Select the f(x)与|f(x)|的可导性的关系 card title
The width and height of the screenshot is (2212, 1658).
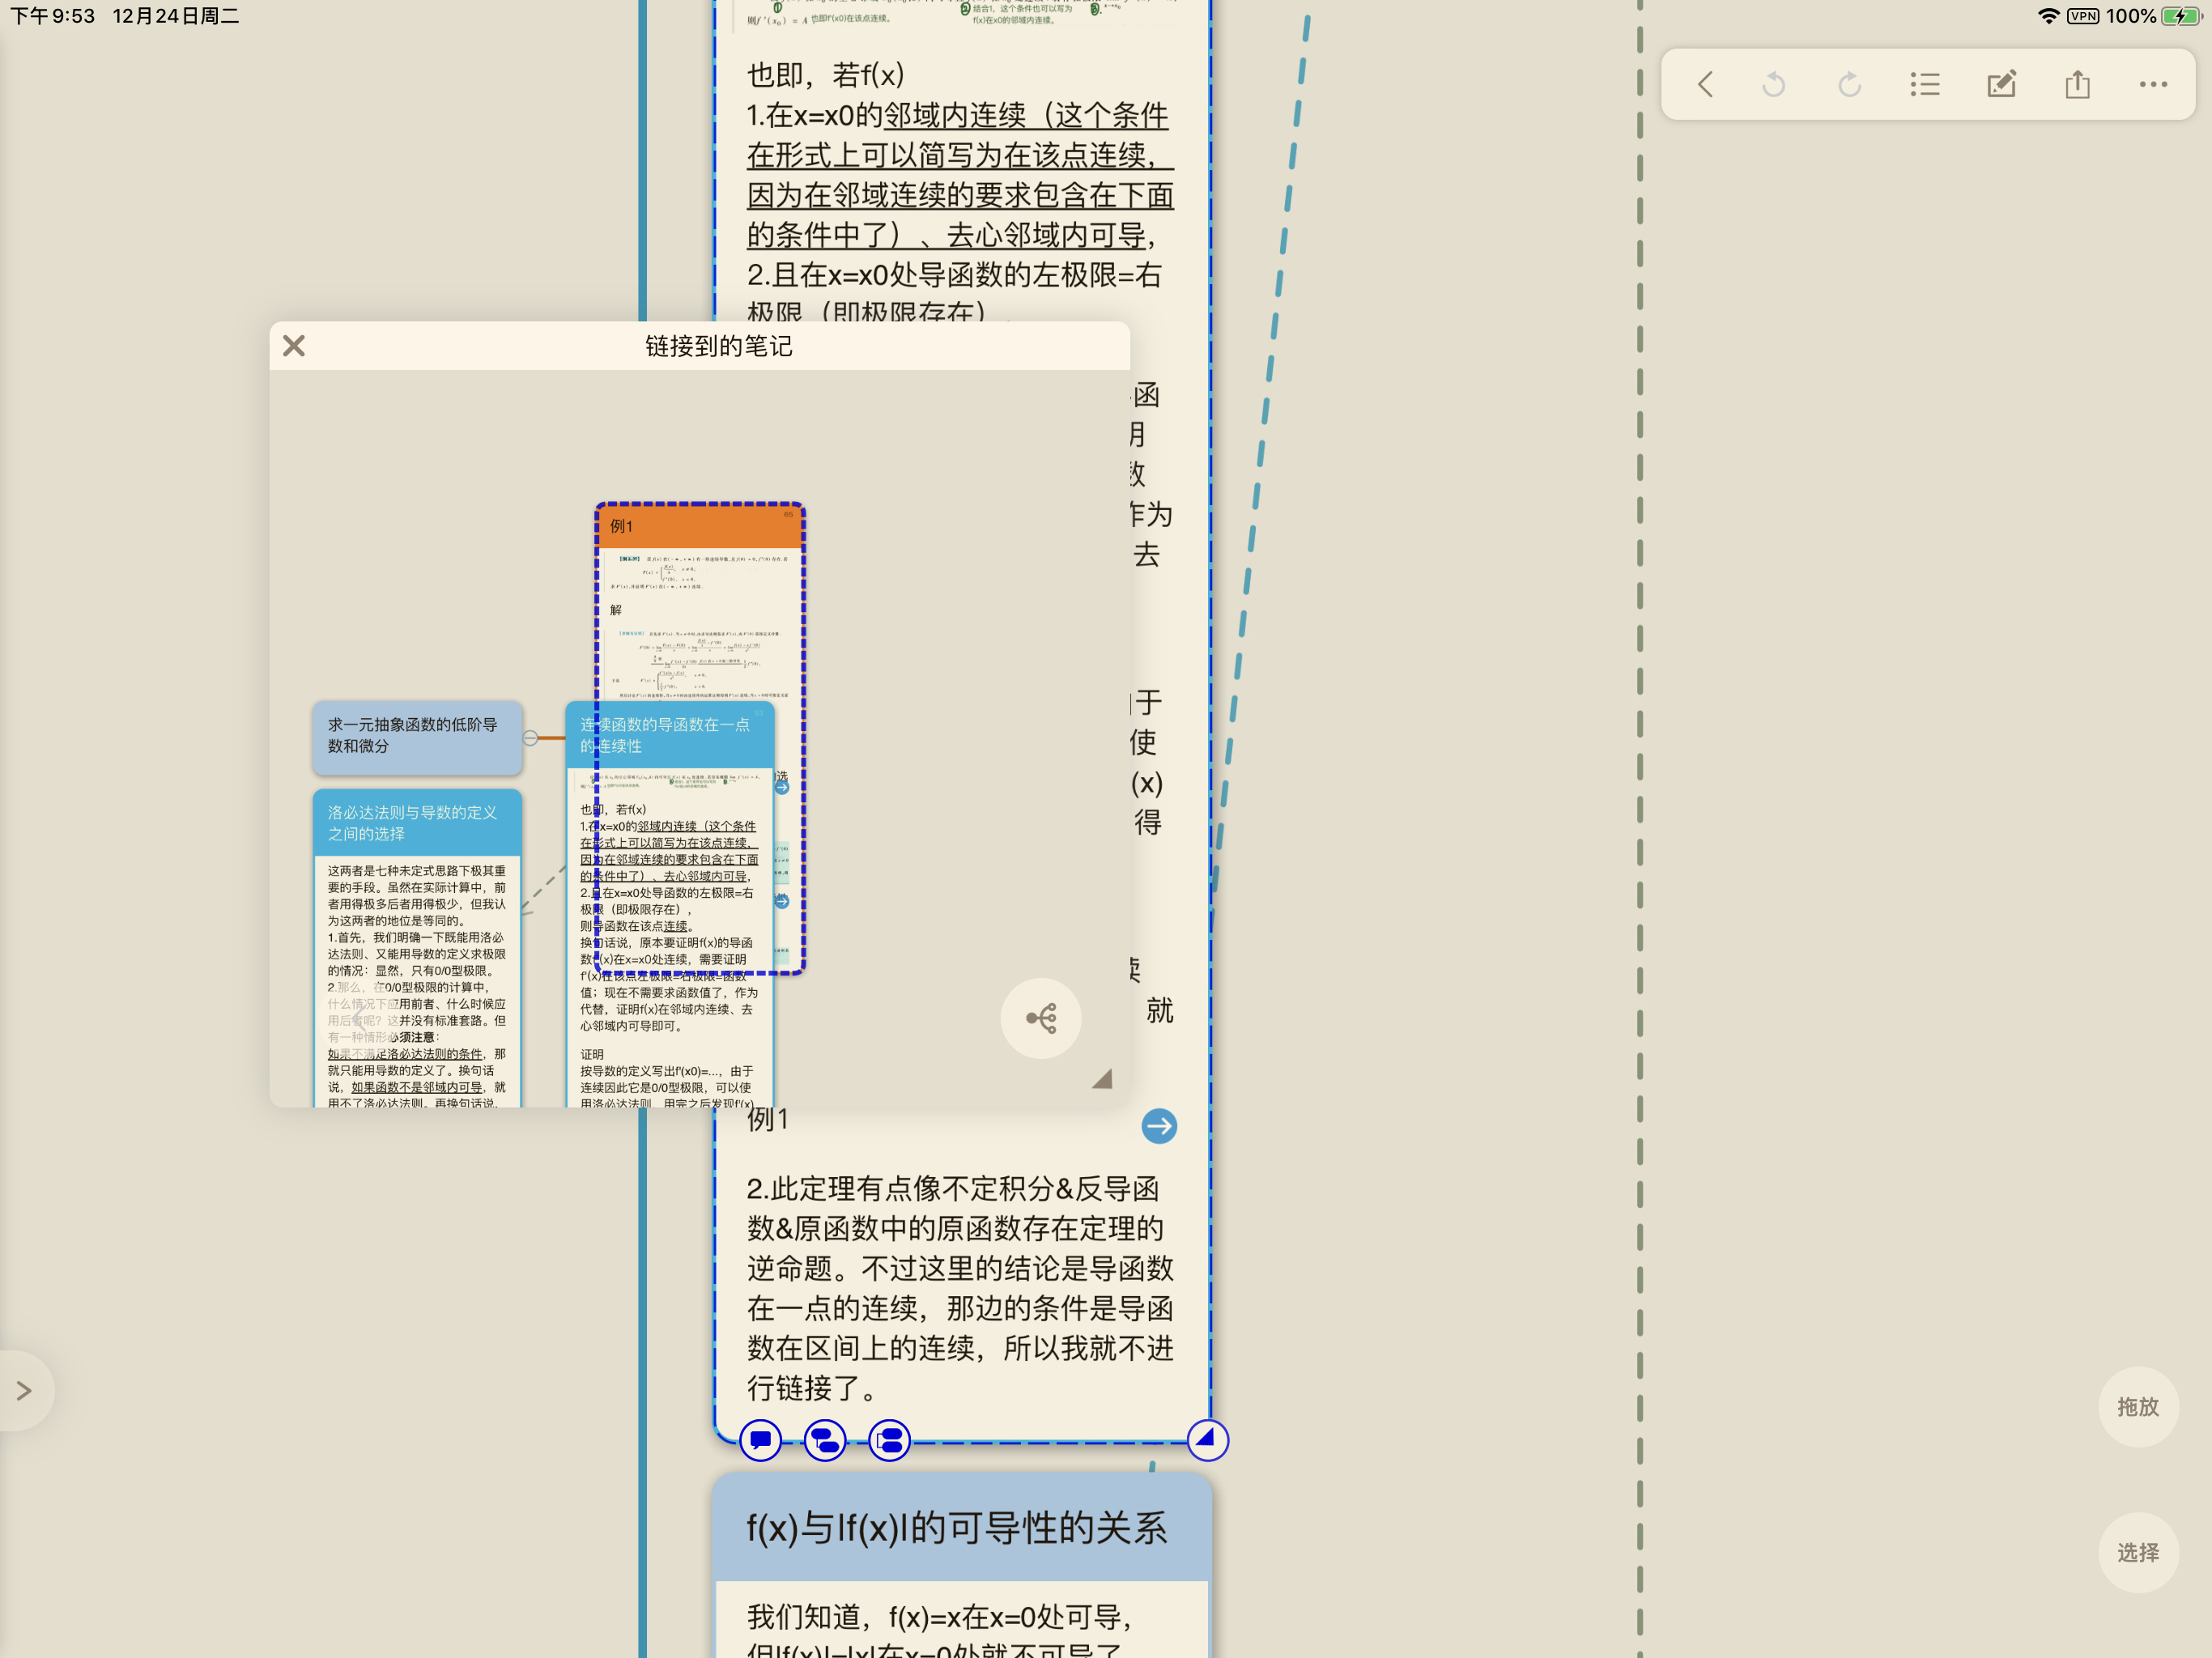click(956, 1527)
